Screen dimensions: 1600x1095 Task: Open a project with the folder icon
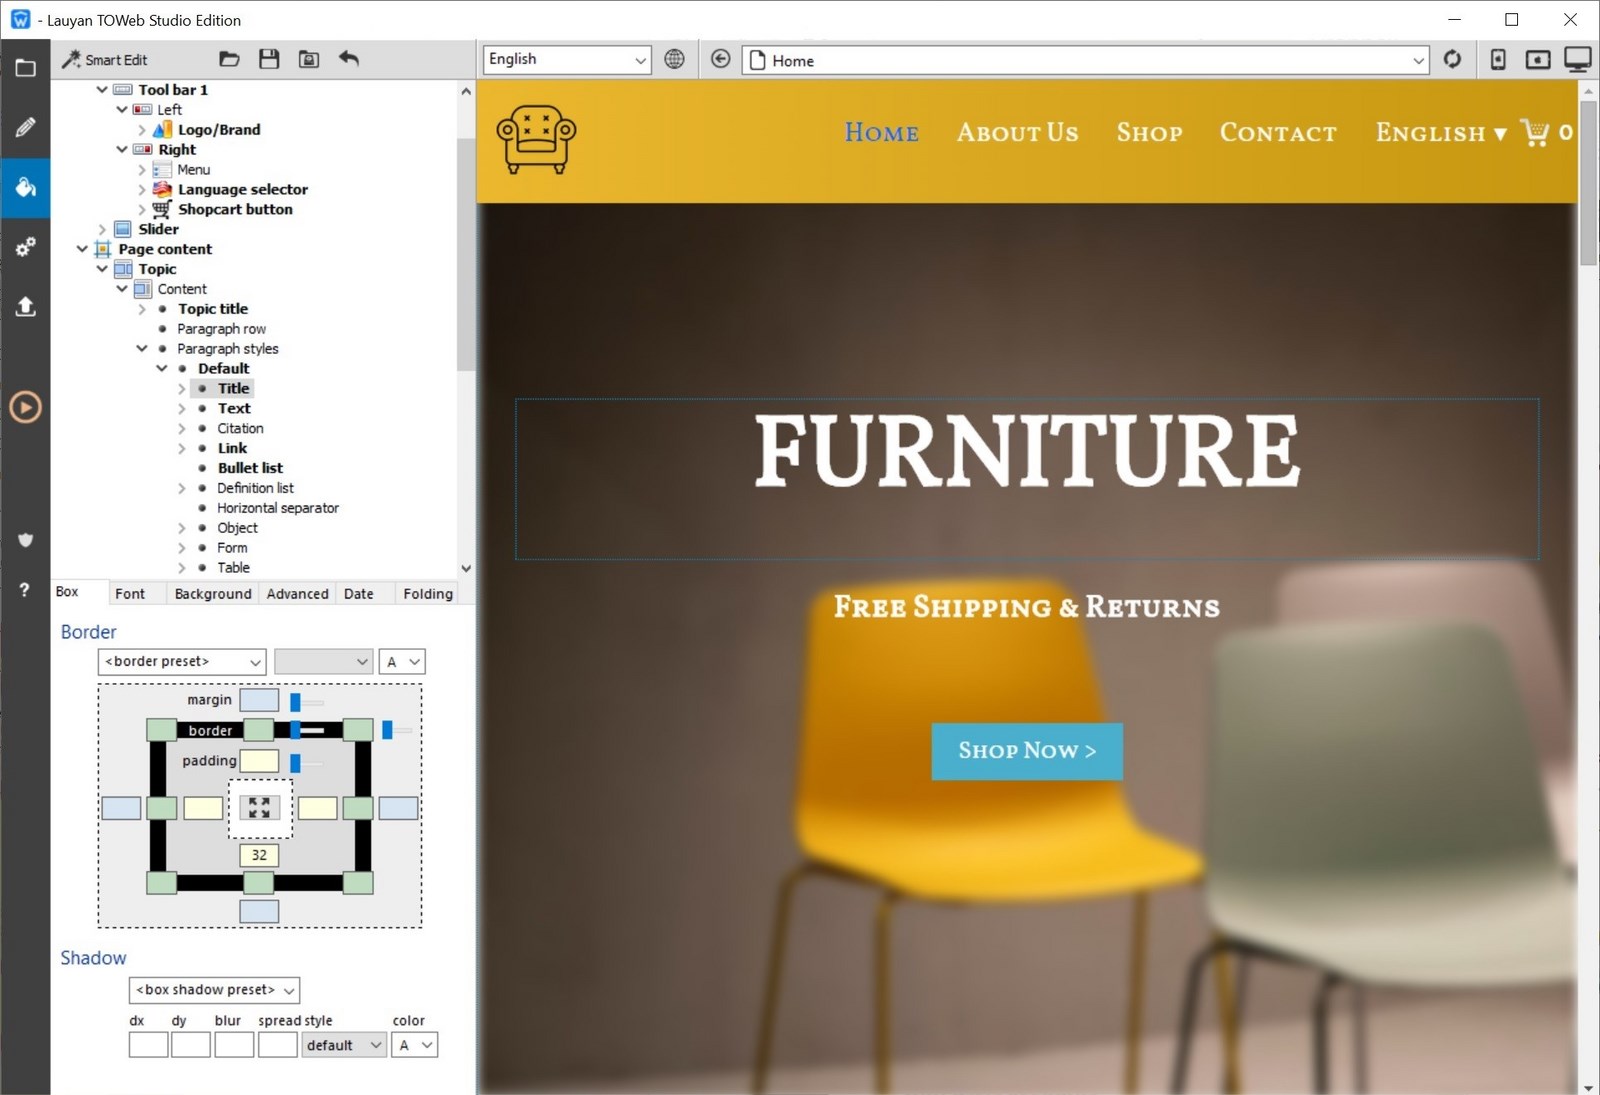pyautogui.click(x=229, y=59)
